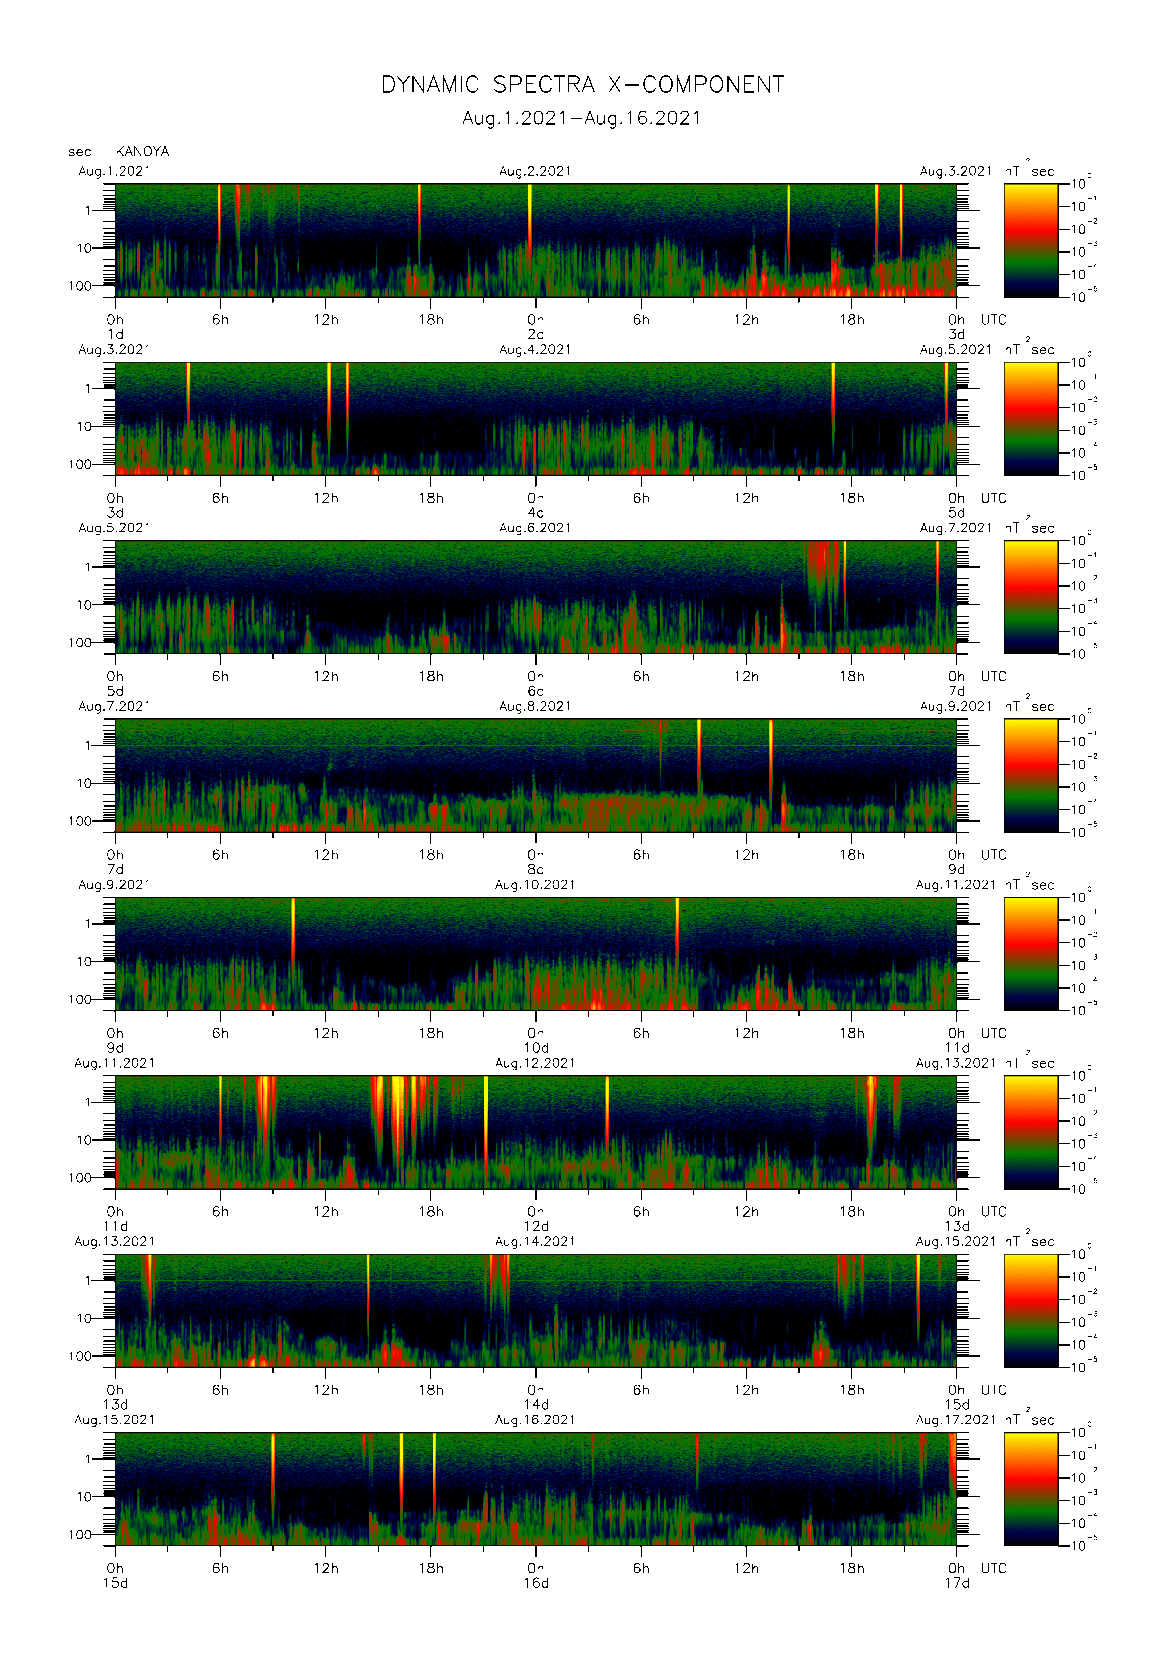Select the Aug.7–Aug.9 spectrogram panel

pyautogui.click(x=536, y=775)
